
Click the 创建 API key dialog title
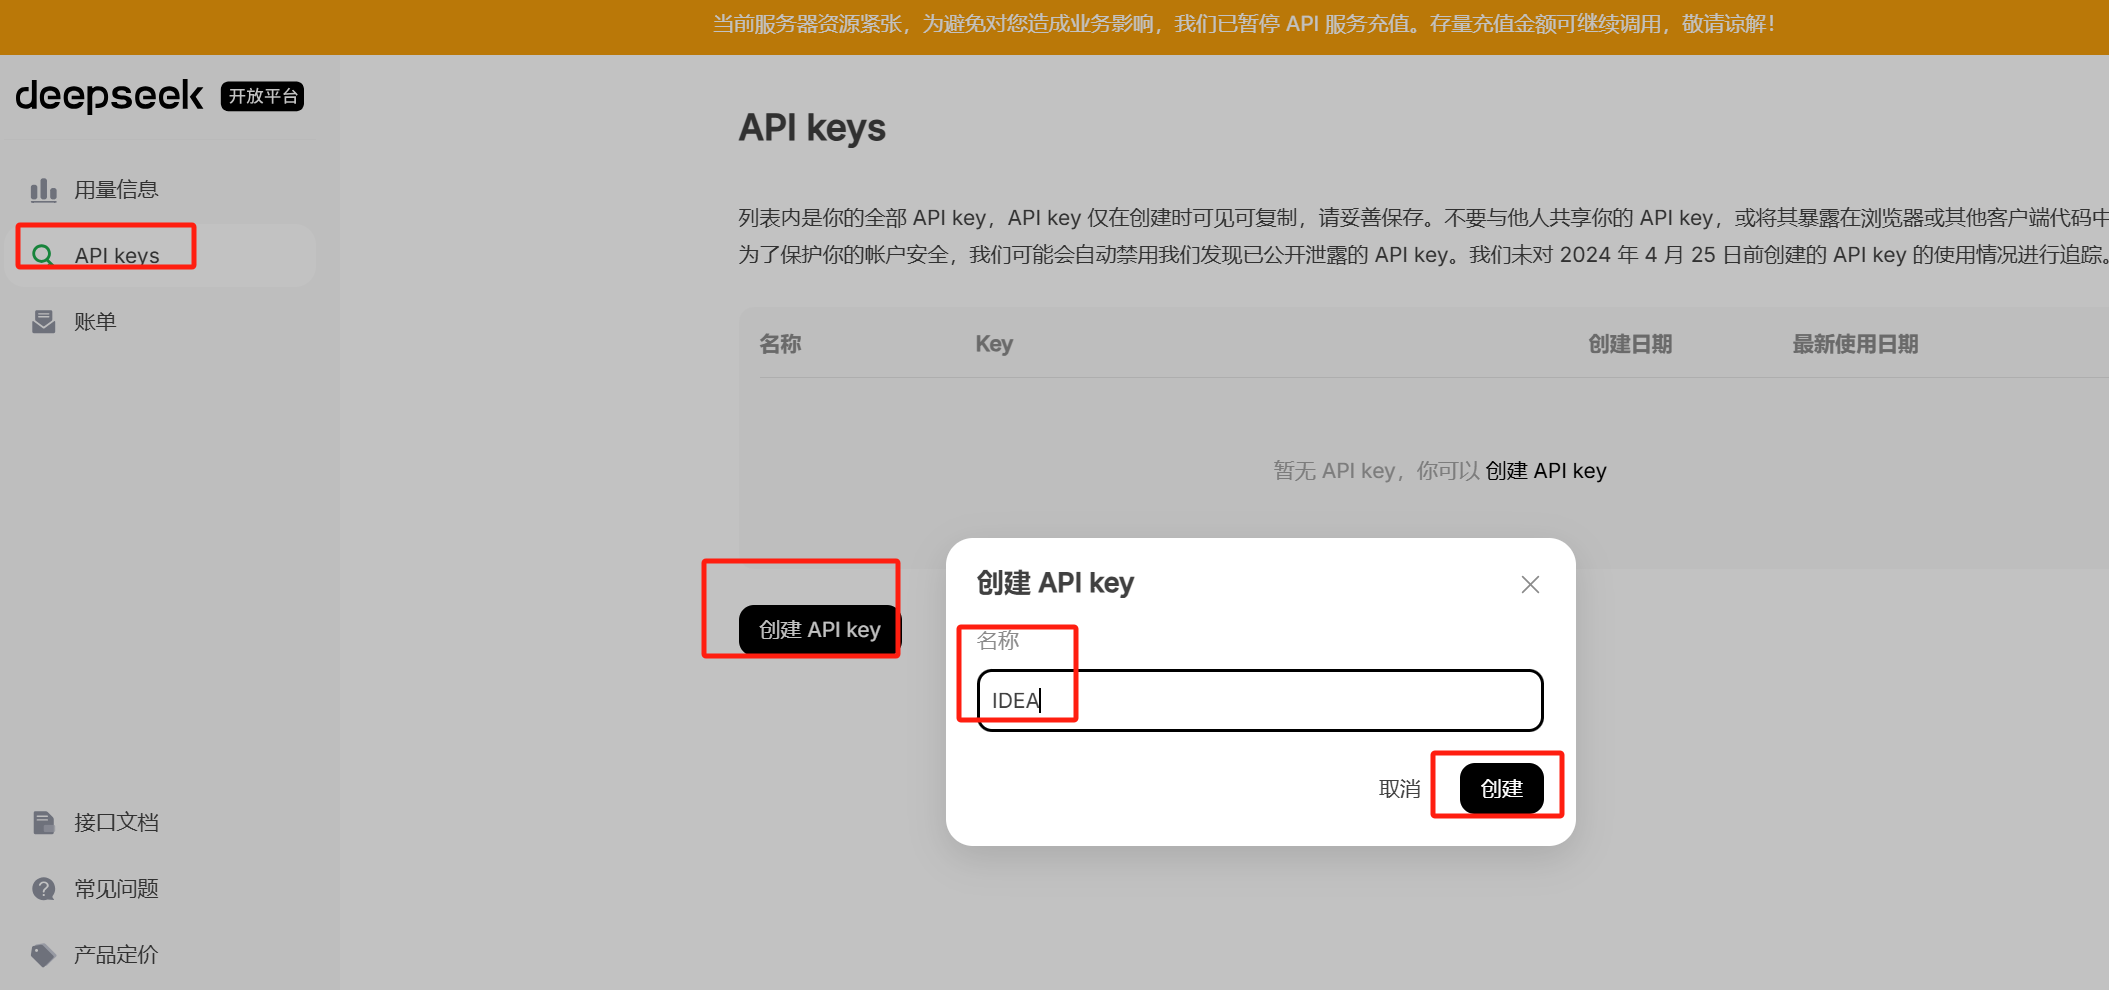(1055, 583)
